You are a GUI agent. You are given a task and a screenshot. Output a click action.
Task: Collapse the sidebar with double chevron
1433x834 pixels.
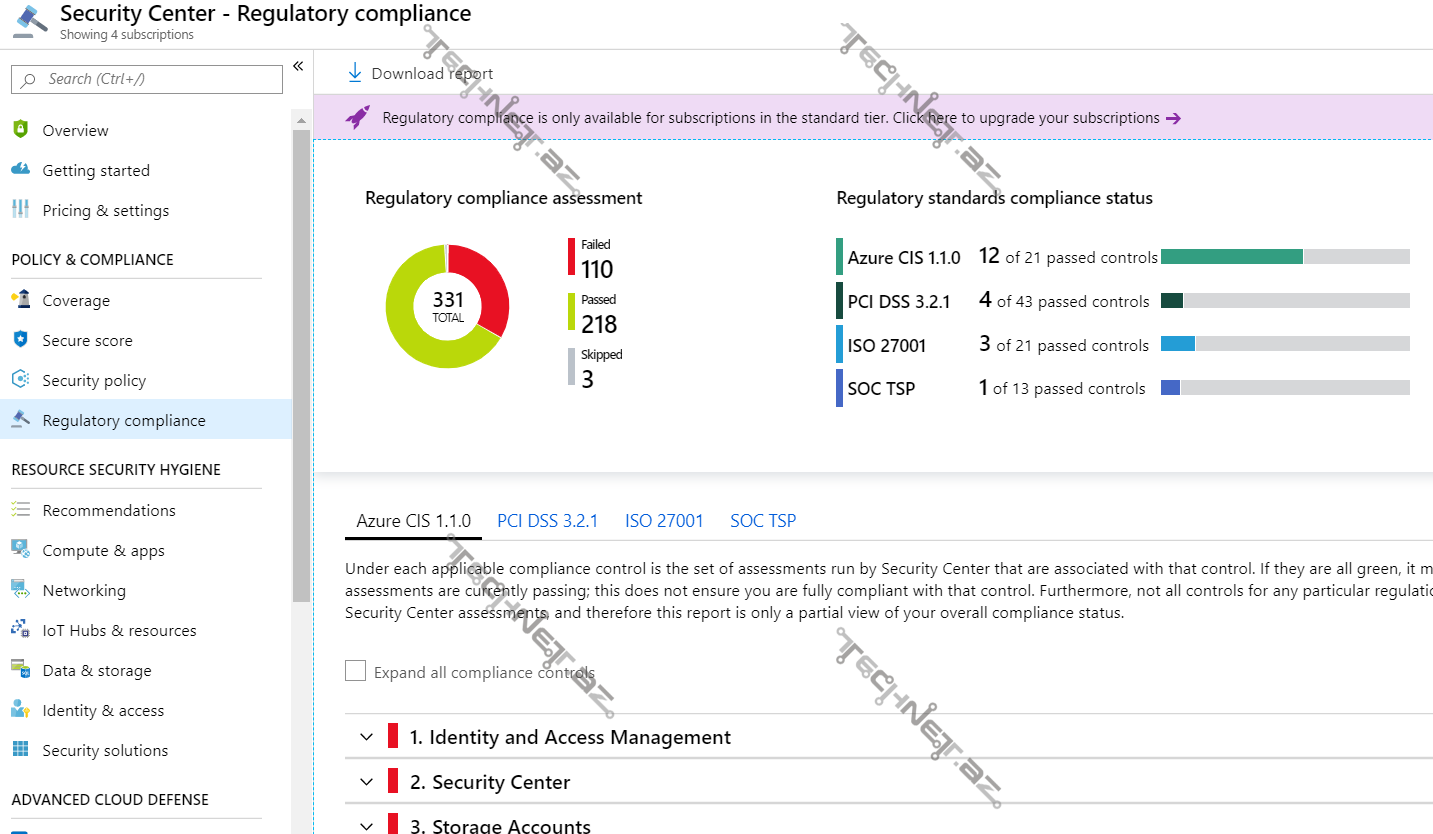298,66
